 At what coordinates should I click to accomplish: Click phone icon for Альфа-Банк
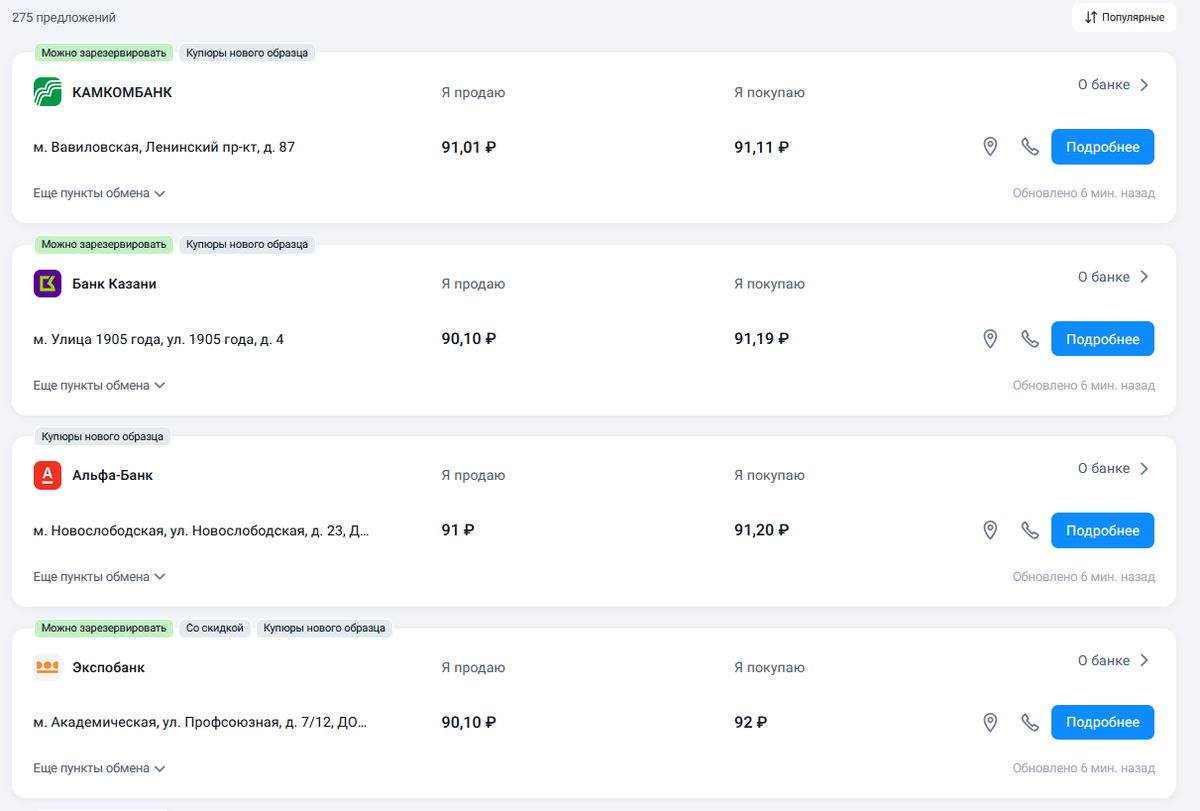click(x=1030, y=530)
